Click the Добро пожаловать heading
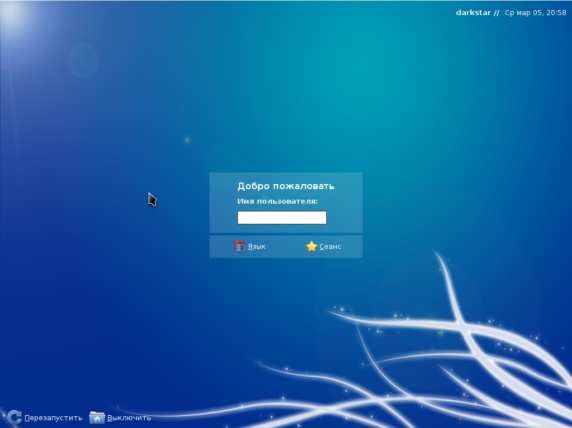Viewport: 572px width, 428px height. point(286,186)
